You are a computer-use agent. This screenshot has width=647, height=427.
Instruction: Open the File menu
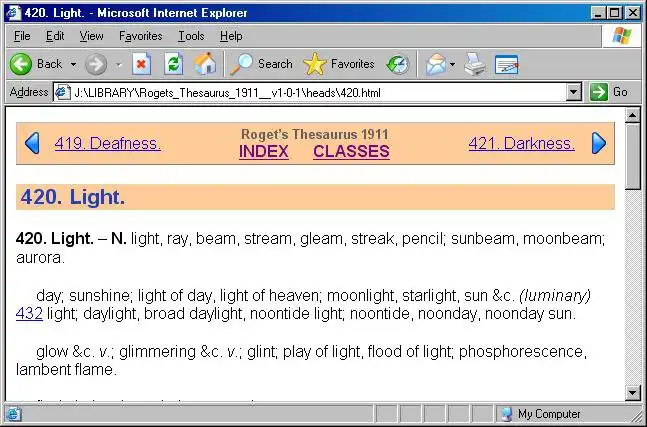pos(22,36)
